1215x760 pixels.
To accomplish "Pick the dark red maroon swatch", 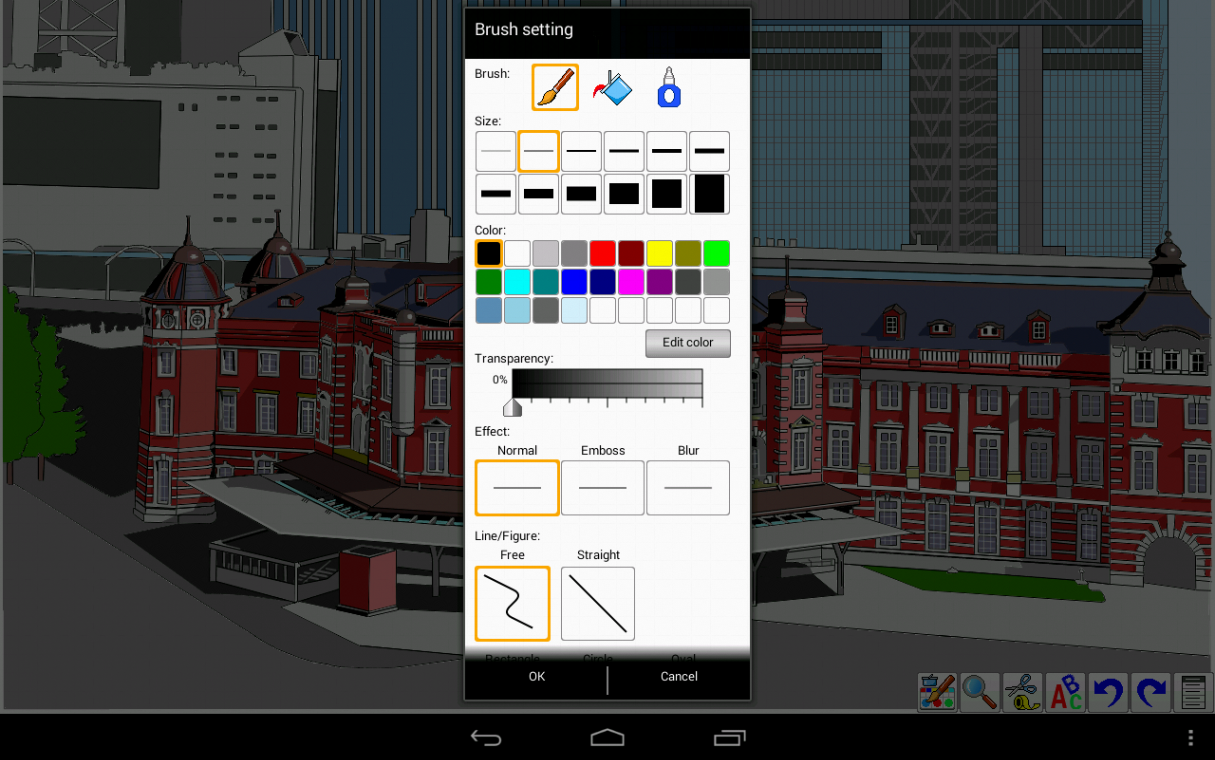I will coord(631,253).
